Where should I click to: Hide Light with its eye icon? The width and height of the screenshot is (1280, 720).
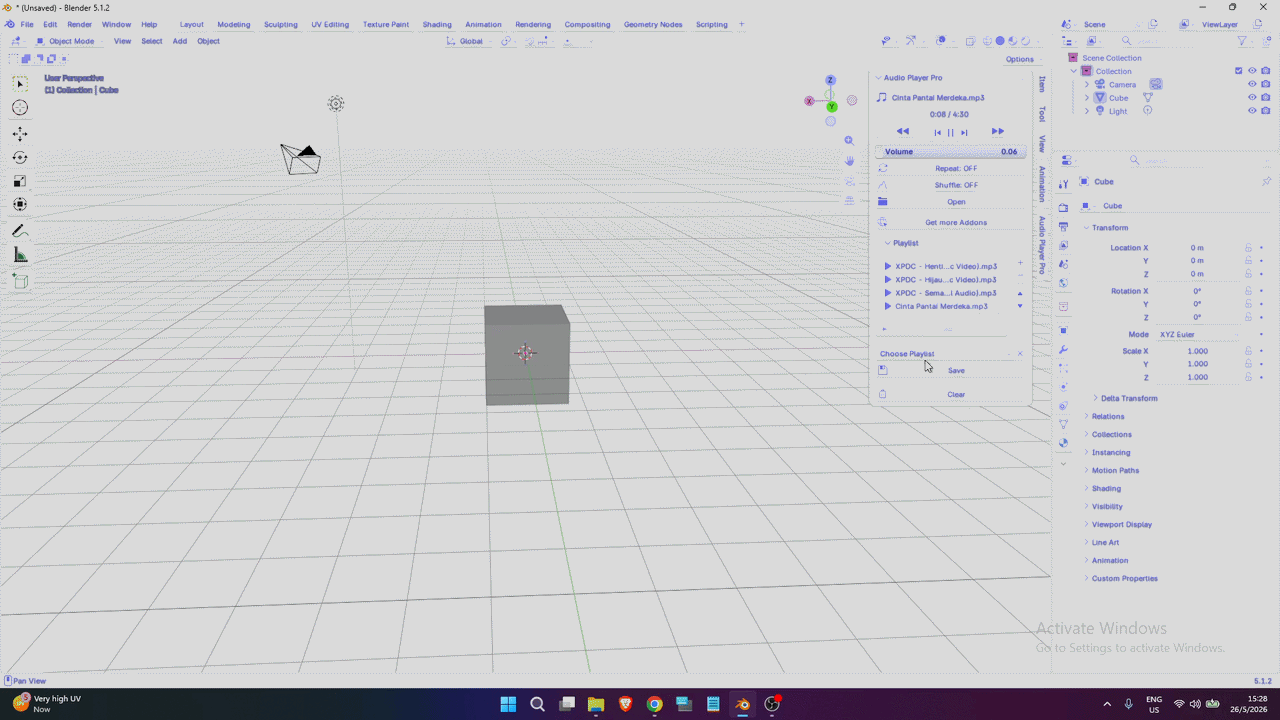point(1252,111)
